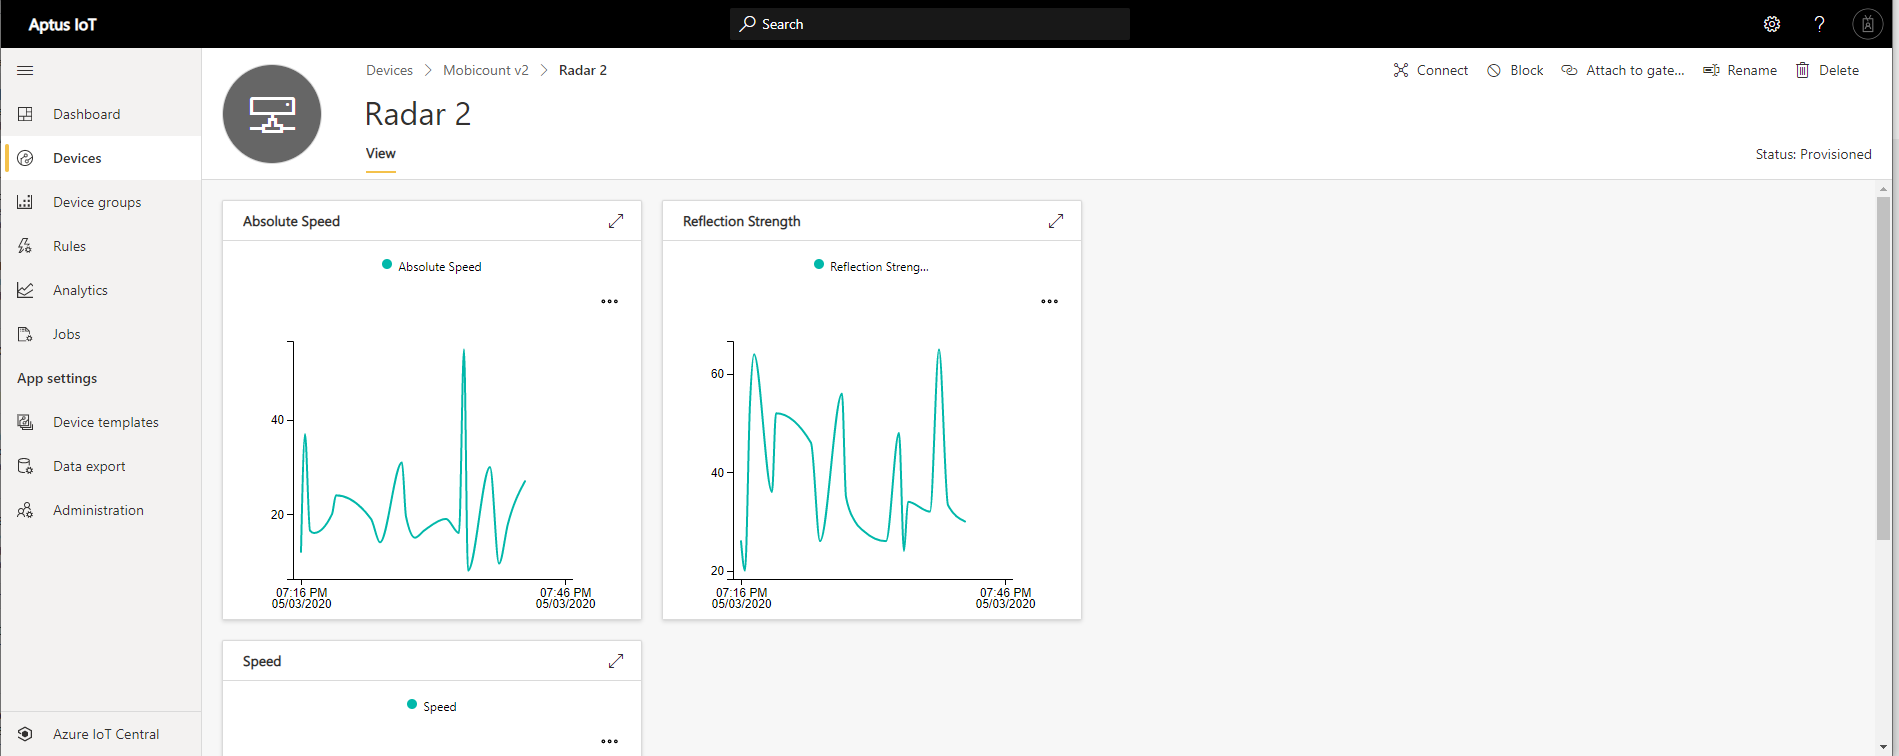The image size is (1899, 756).
Task: Click the Rules lightning icon
Action: pos(25,246)
